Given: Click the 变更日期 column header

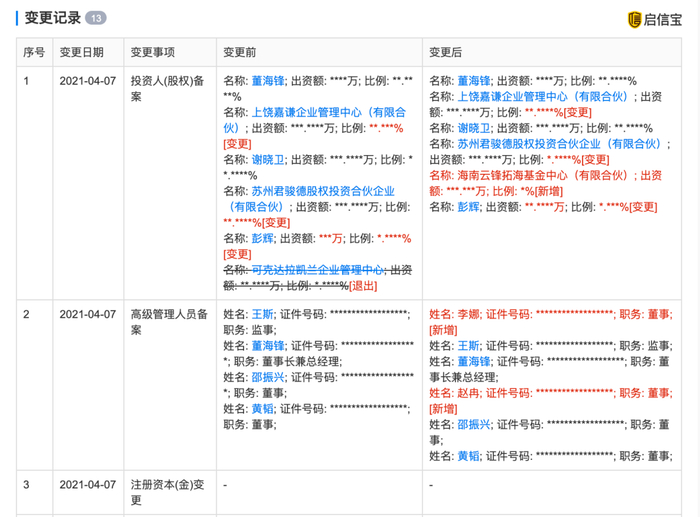Looking at the screenshot, I should click(x=82, y=52).
